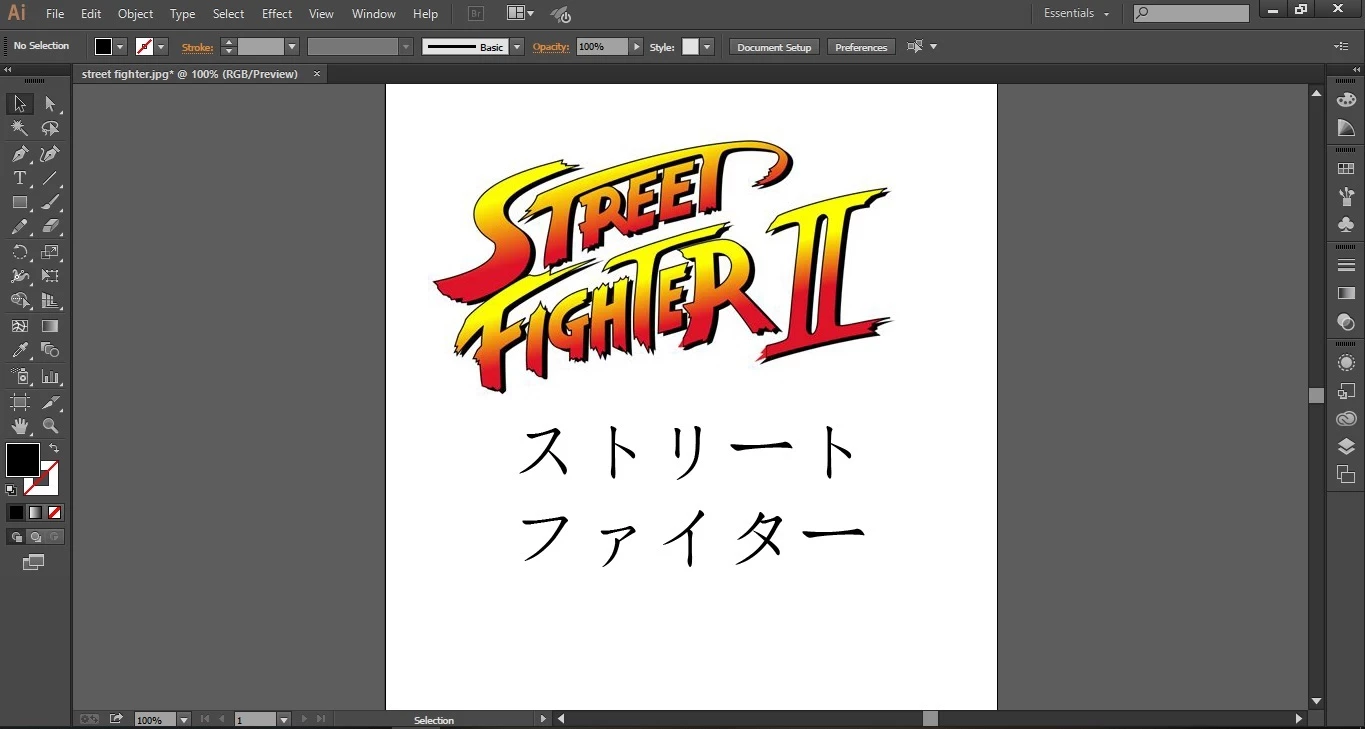Set paint mode to Color
Screen dimensions: 1365x729
tap(16, 513)
